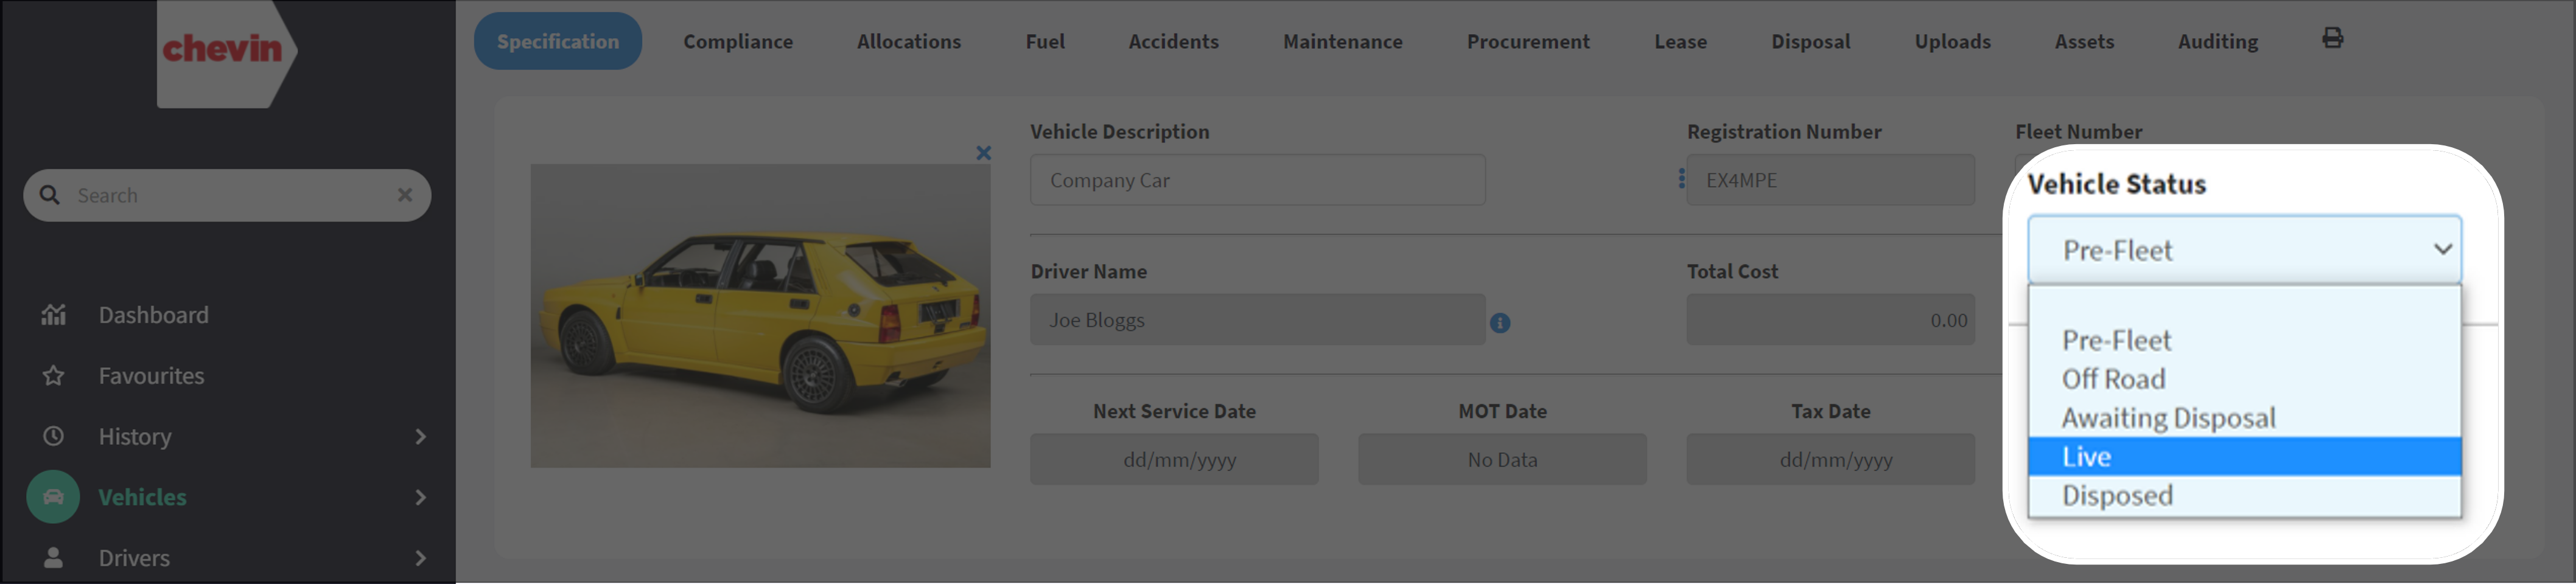Open the Uploads tab

click(x=1953, y=41)
